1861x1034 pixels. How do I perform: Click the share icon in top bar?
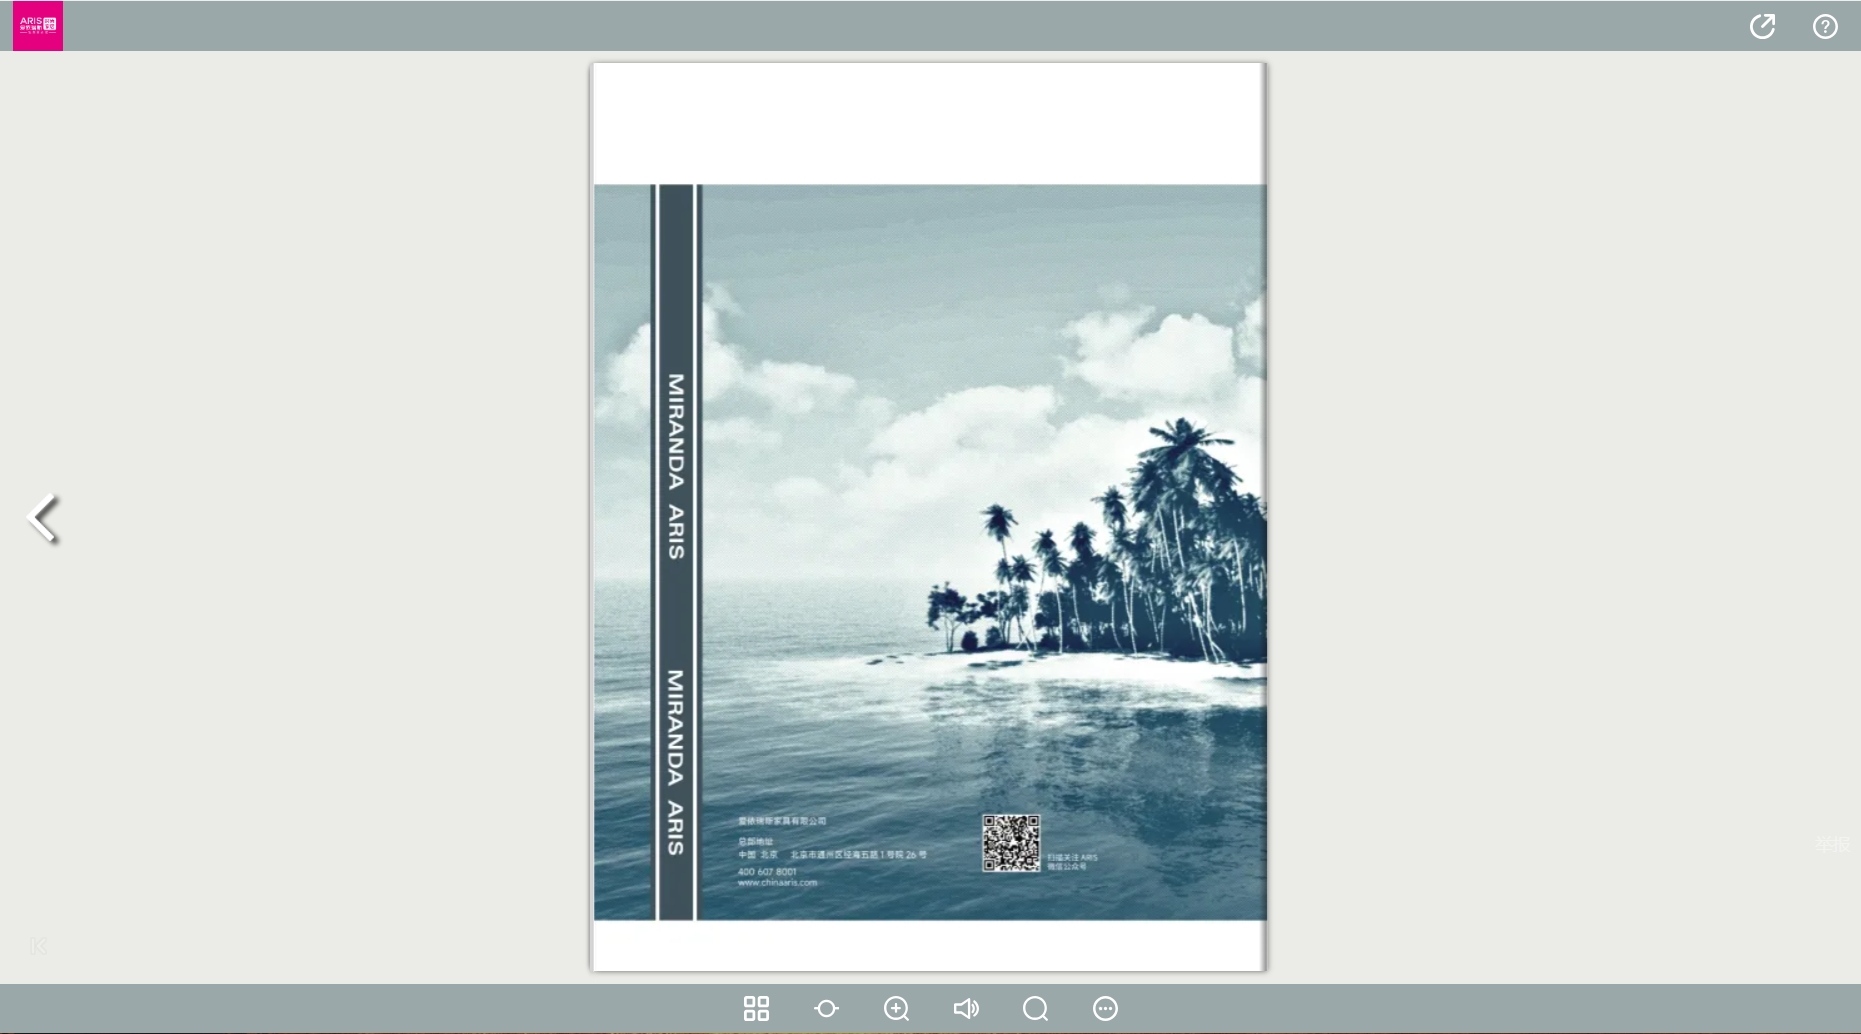1762,26
